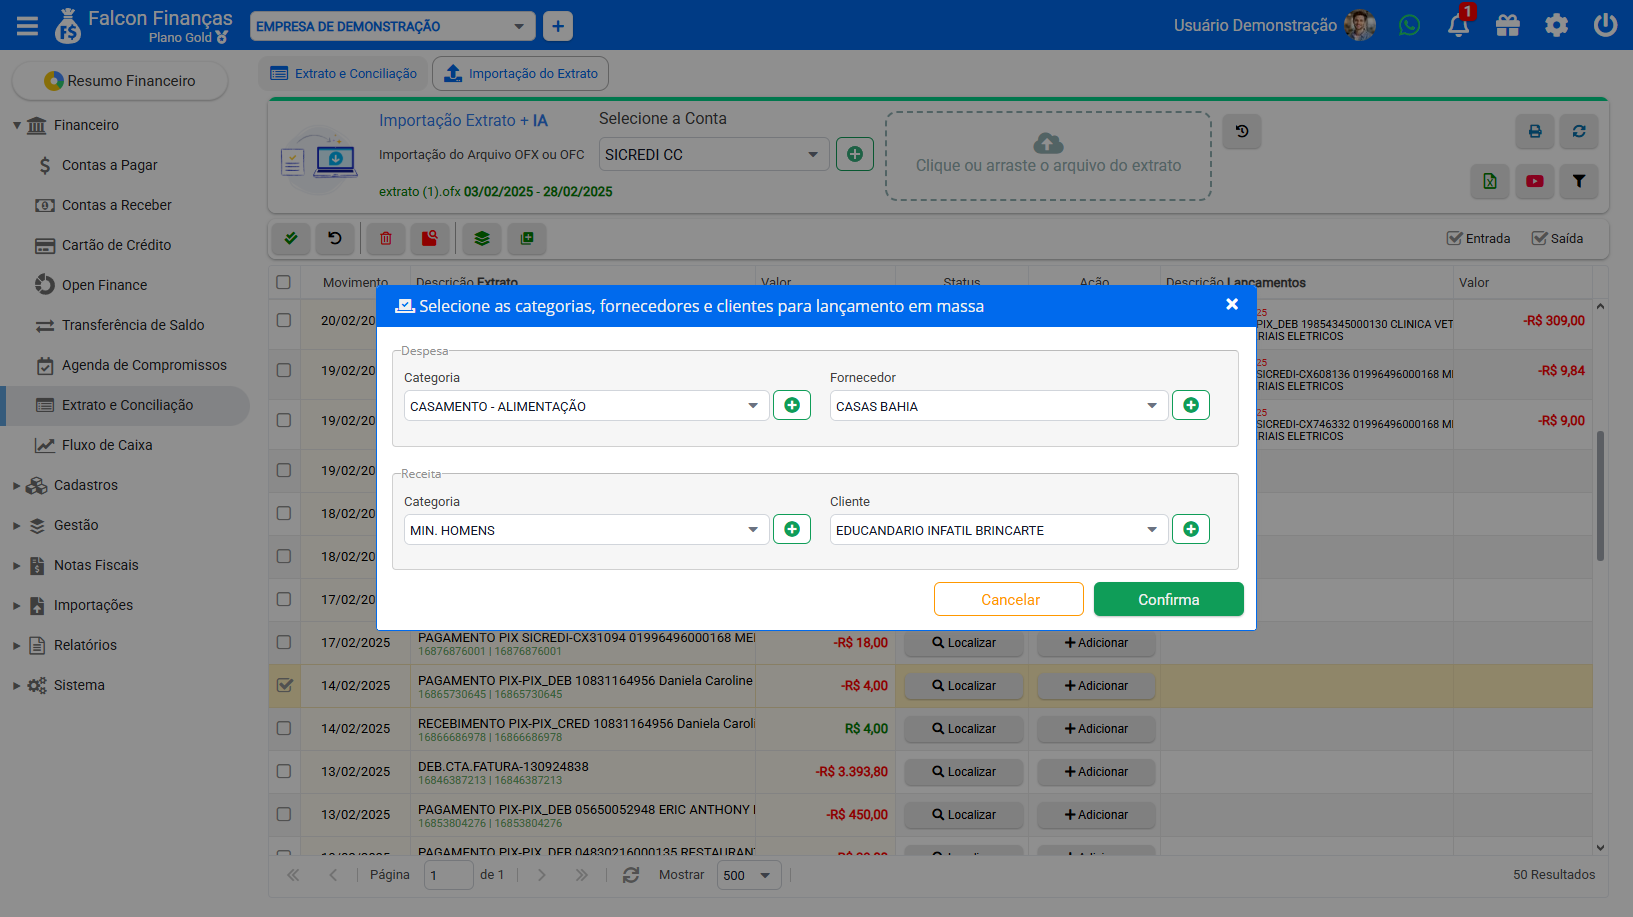Click the red trash delete icon
1633x917 pixels.
pyautogui.click(x=386, y=238)
